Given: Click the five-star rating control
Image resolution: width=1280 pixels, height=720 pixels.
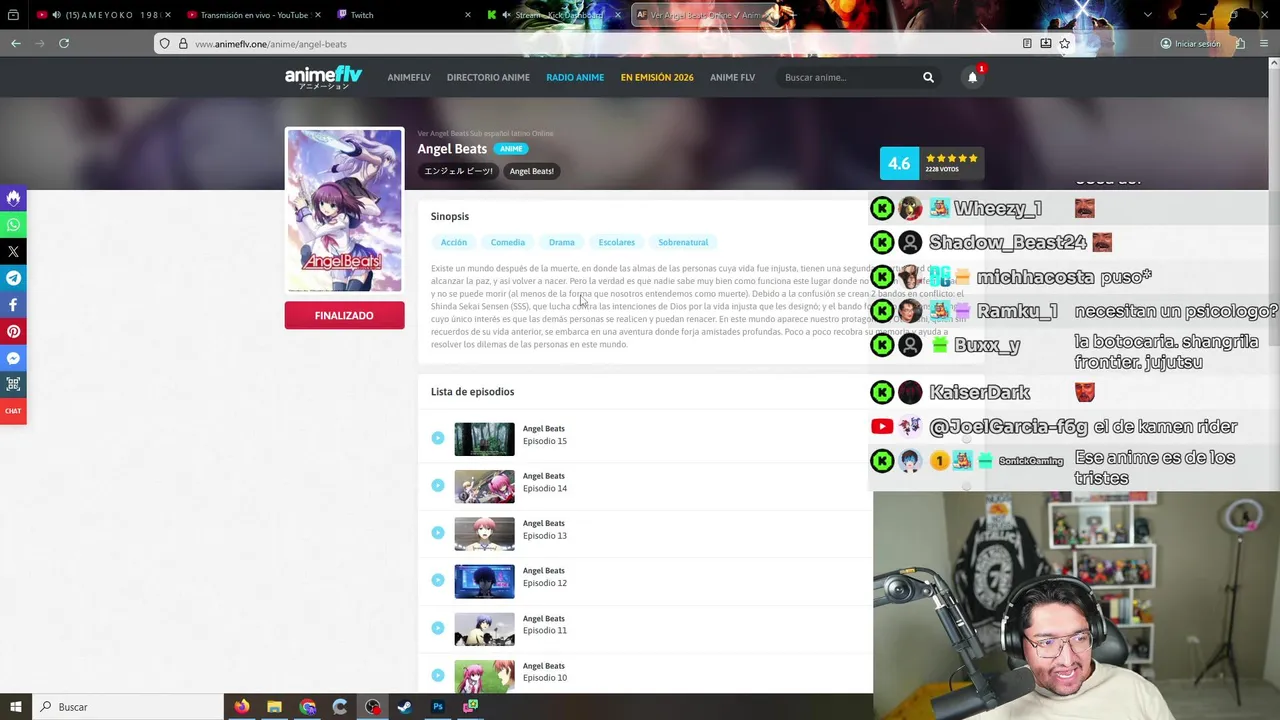Looking at the screenshot, I should tap(951, 158).
